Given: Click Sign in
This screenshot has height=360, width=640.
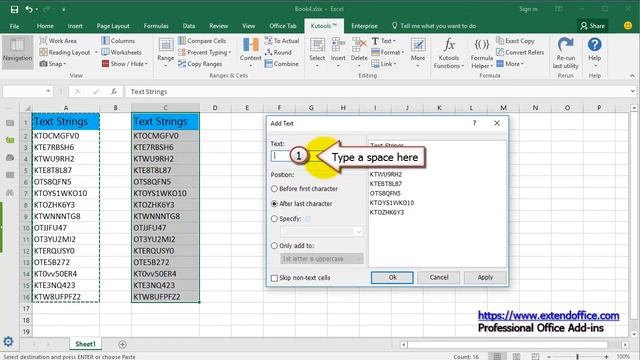Looking at the screenshot, I should pyautogui.click(x=528, y=9).
